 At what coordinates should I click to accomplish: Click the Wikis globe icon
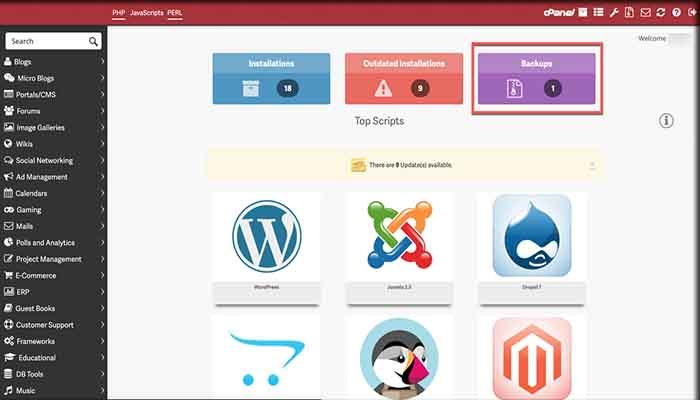click(x=8, y=144)
